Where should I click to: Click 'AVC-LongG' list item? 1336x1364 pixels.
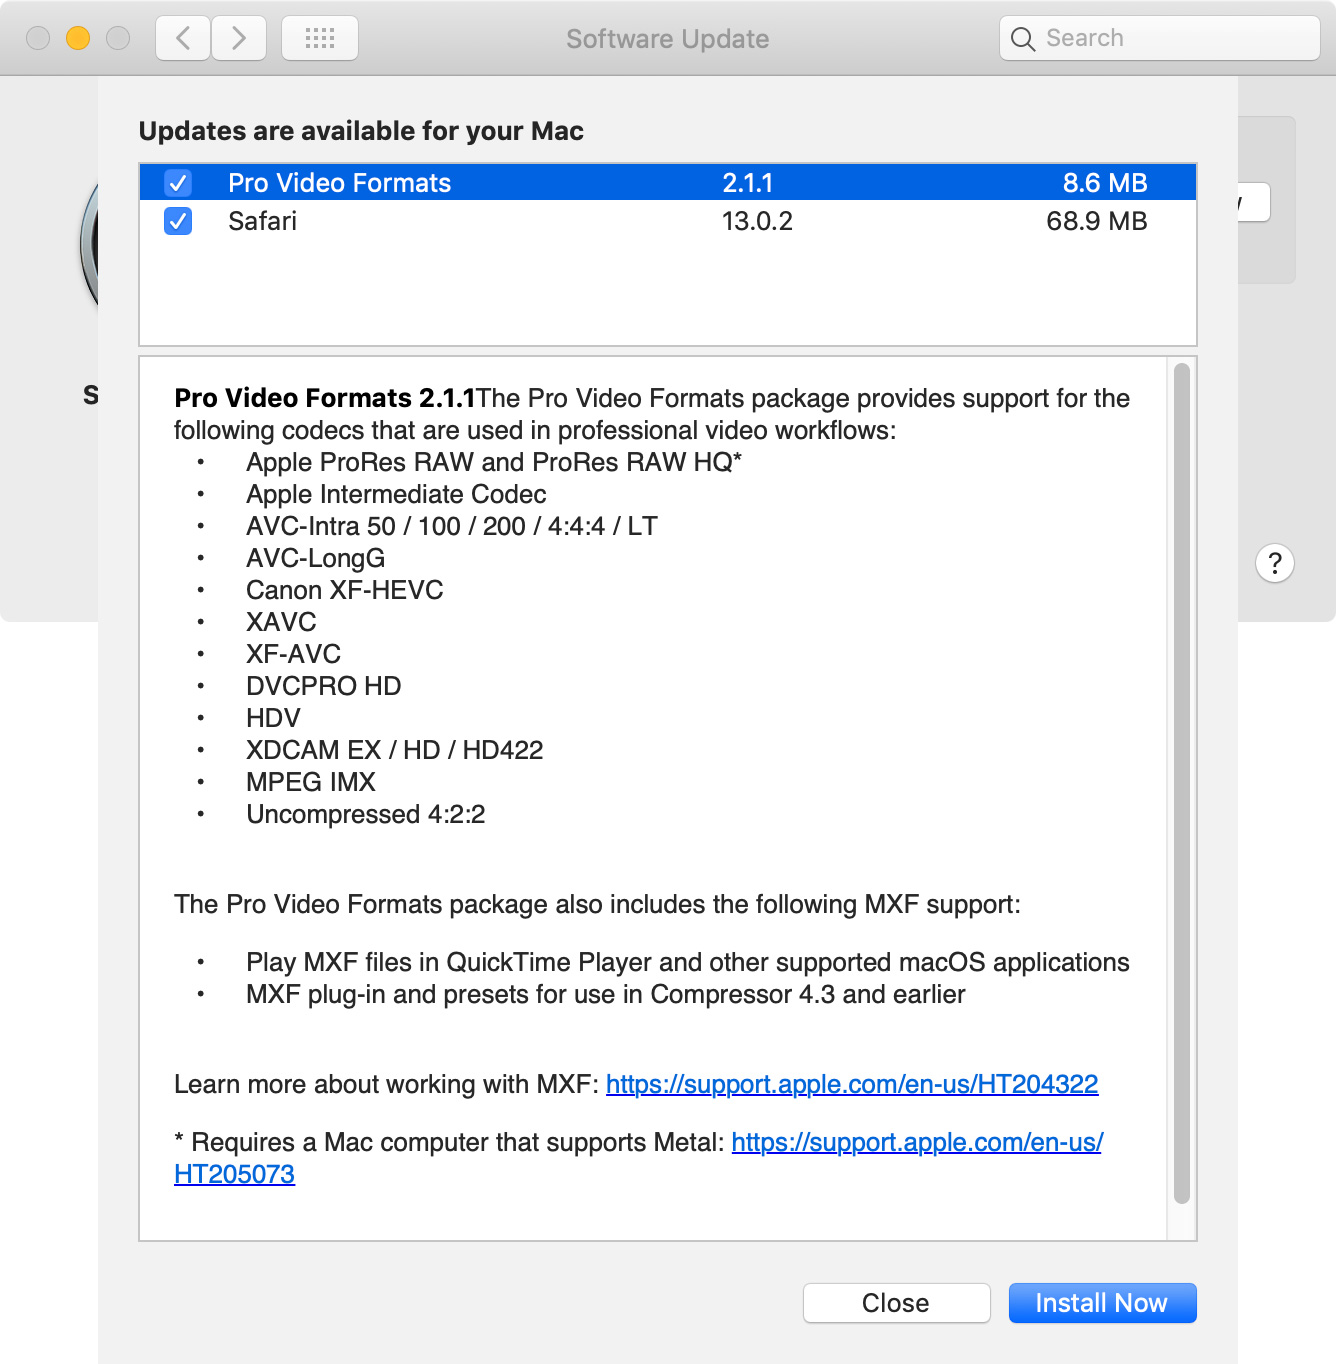(315, 558)
